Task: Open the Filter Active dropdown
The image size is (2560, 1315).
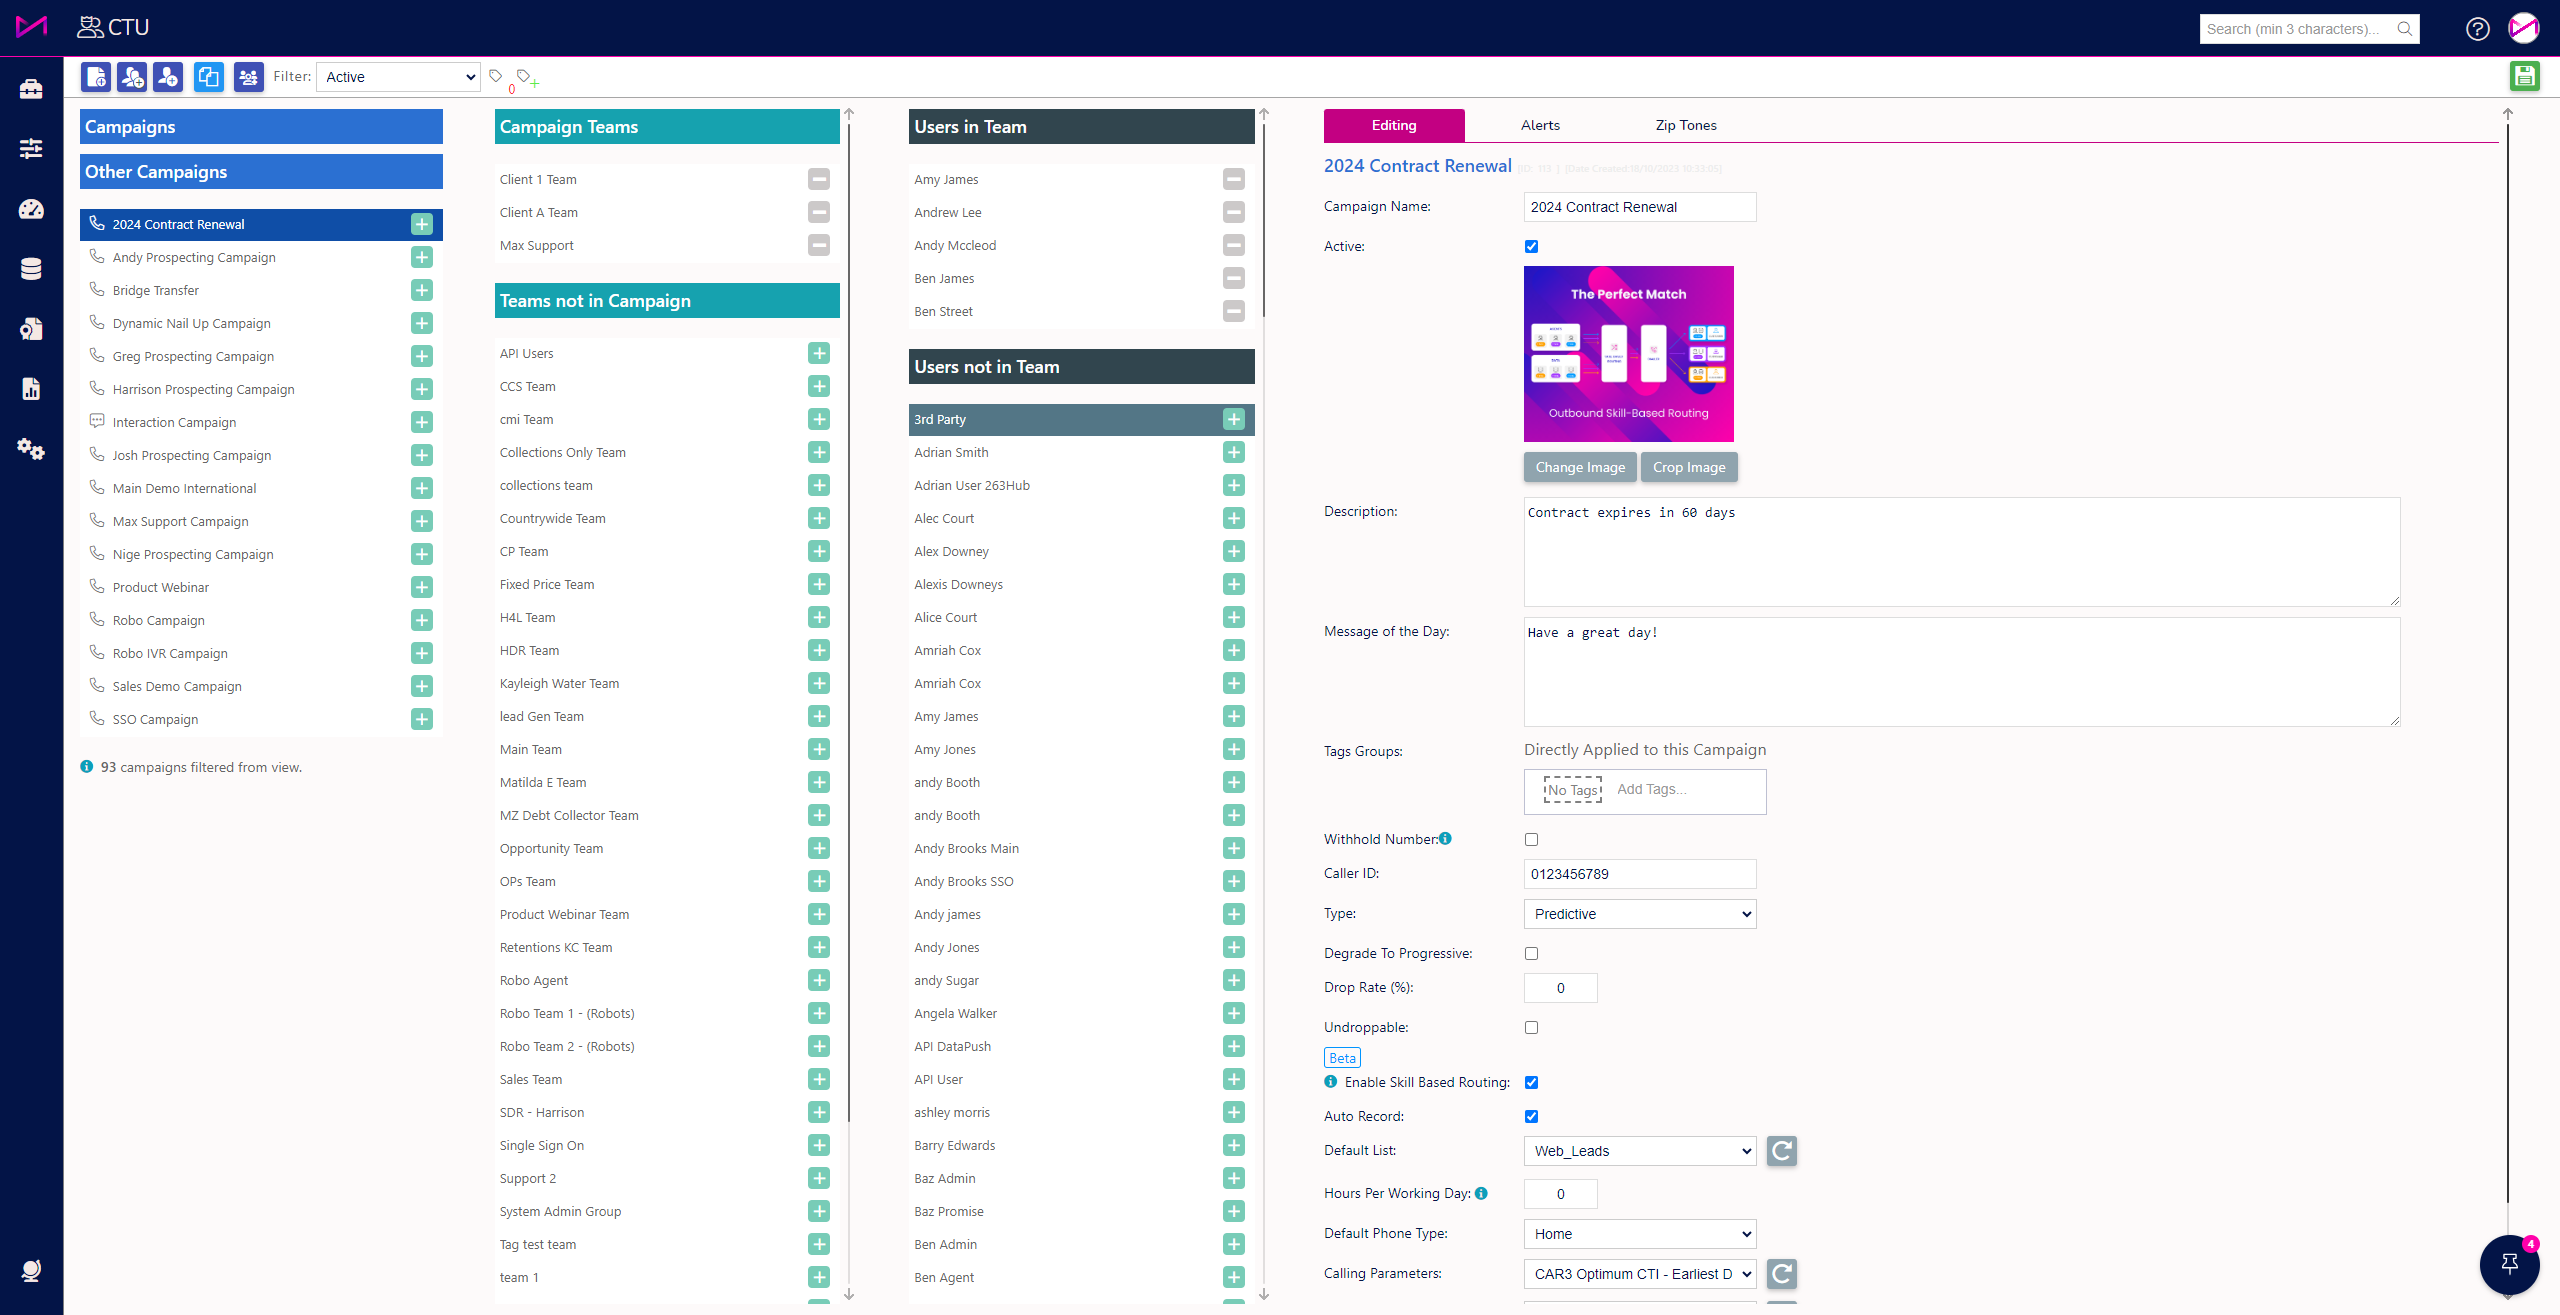Action: (x=398, y=77)
